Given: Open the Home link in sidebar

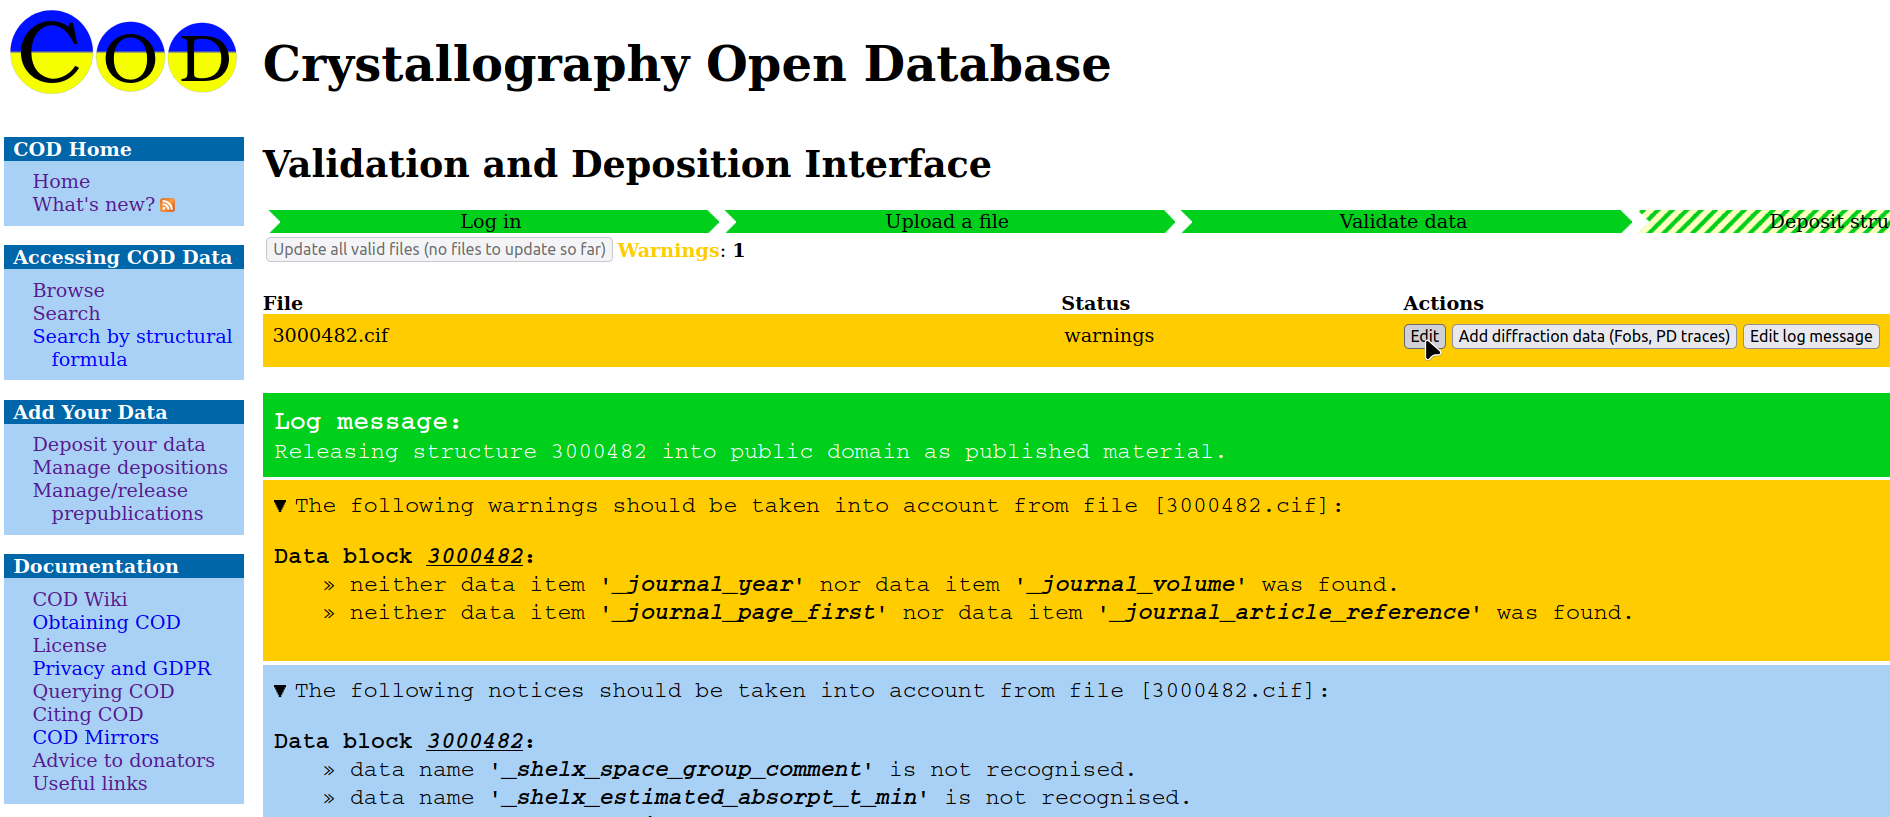Looking at the screenshot, I should [x=61, y=181].
